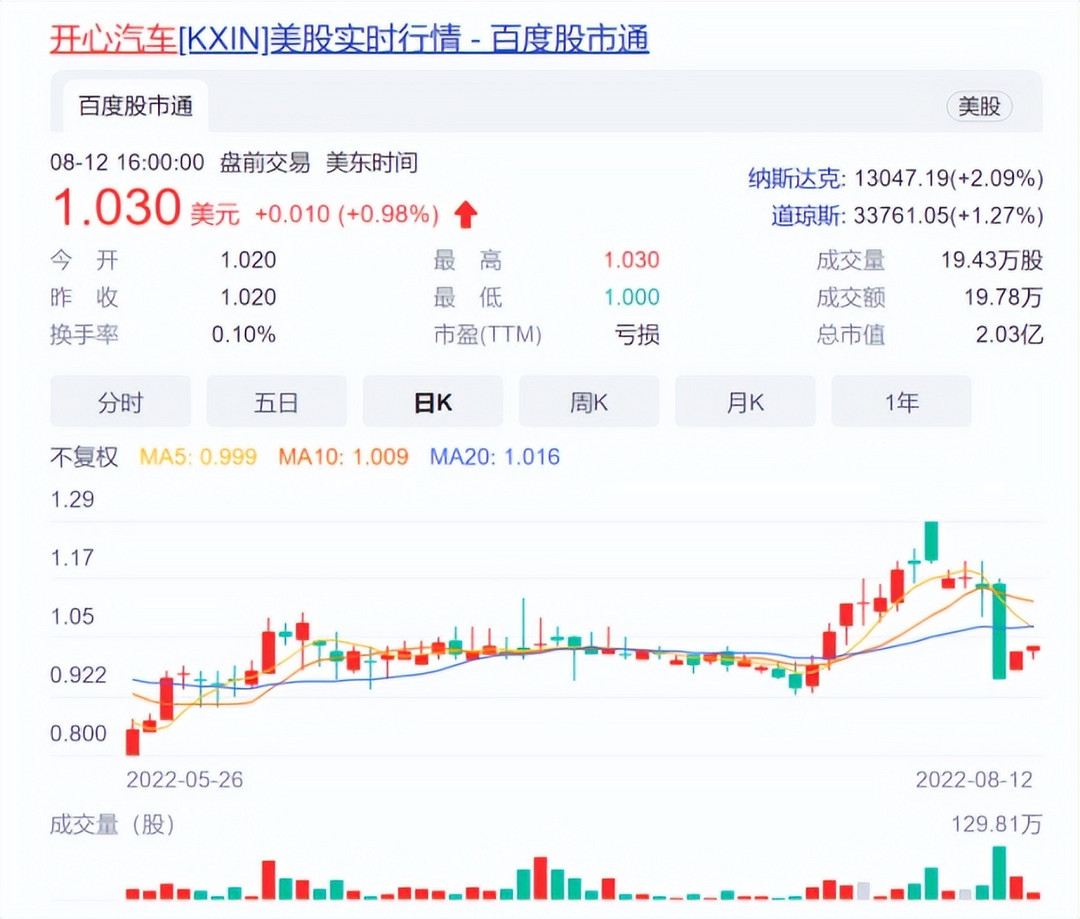Screen dimensions: 1080x919
Task: Select the 日K chart tab
Action: click(433, 402)
